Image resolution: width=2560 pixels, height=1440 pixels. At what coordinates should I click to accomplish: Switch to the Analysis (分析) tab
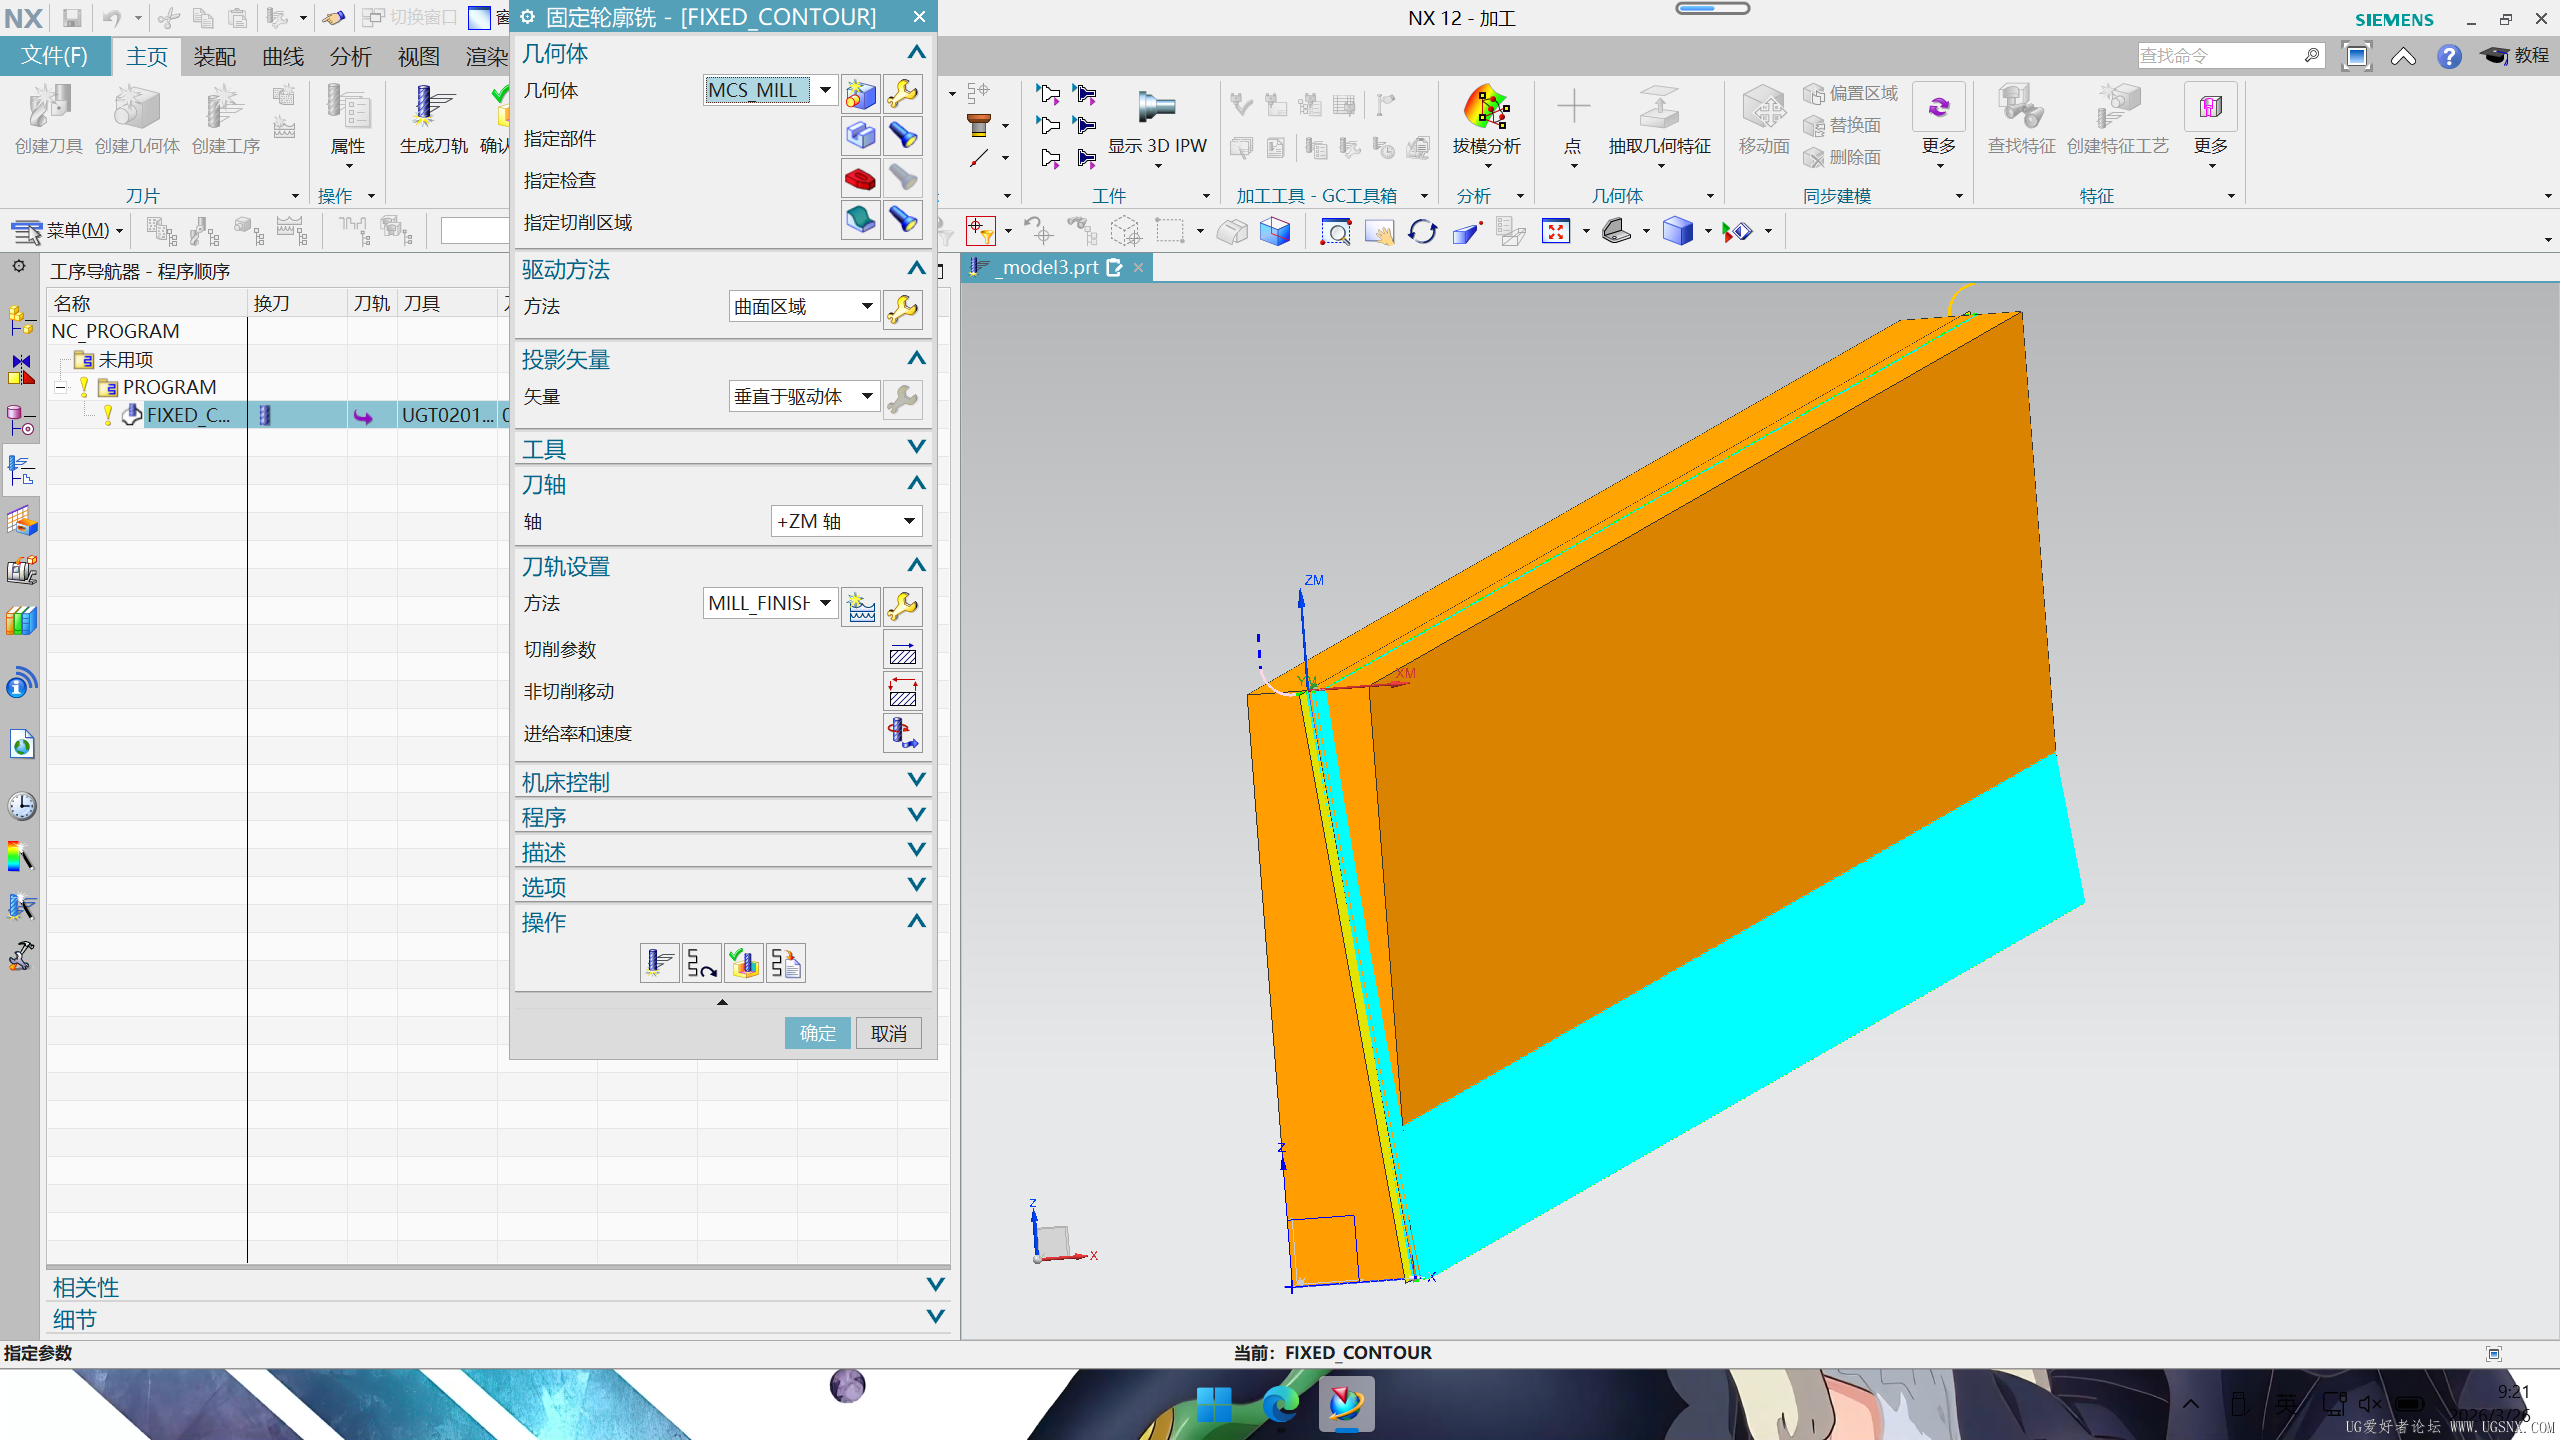click(x=351, y=57)
